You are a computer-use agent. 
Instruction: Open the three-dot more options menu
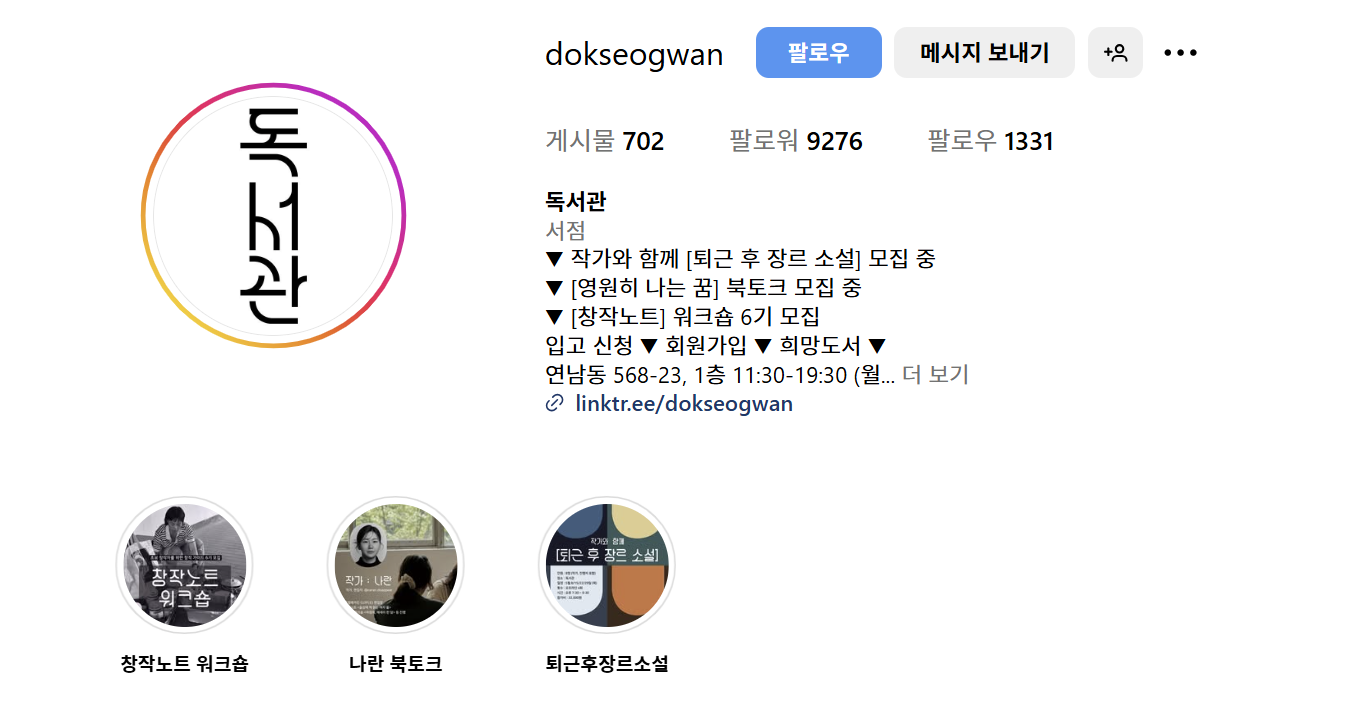pyautogui.click(x=1180, y=53)
